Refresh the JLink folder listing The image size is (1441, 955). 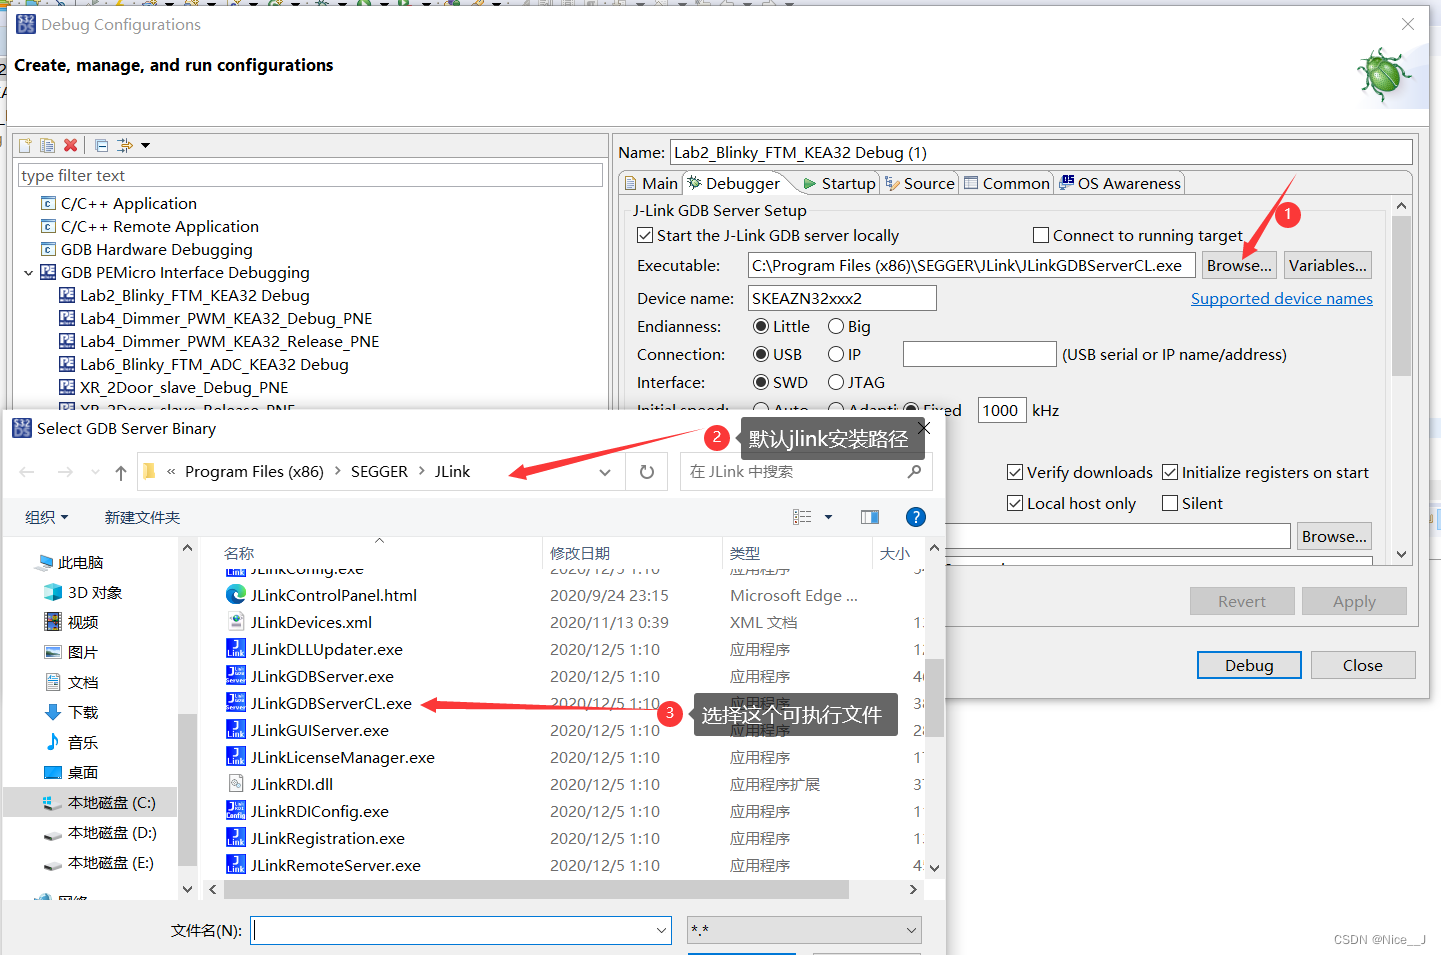coord(647,472)
